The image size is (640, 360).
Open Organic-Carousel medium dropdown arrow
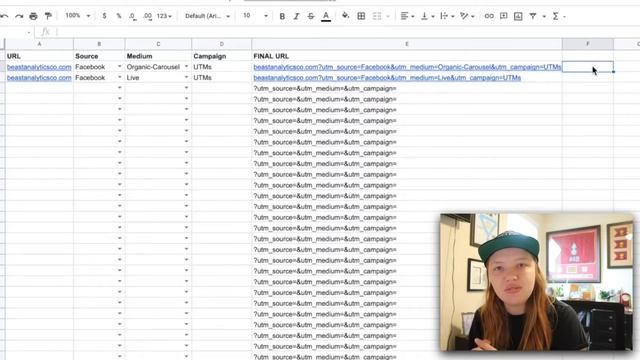pyautogui.click(x=186, y=67)
